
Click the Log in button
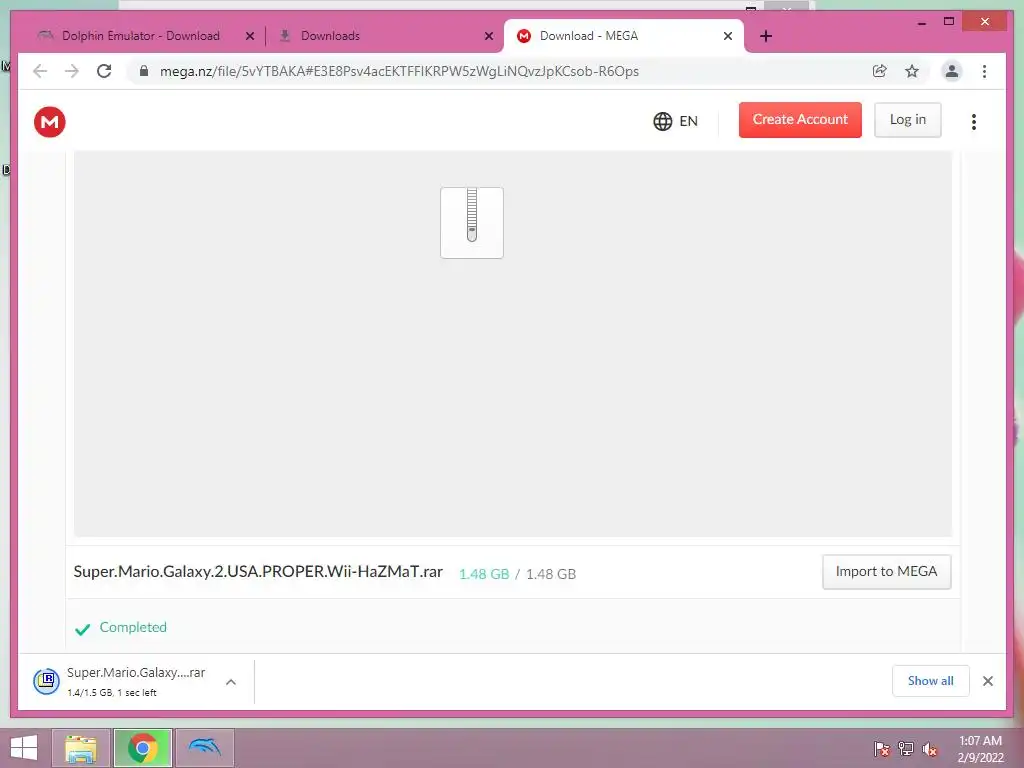coord(908,120)
